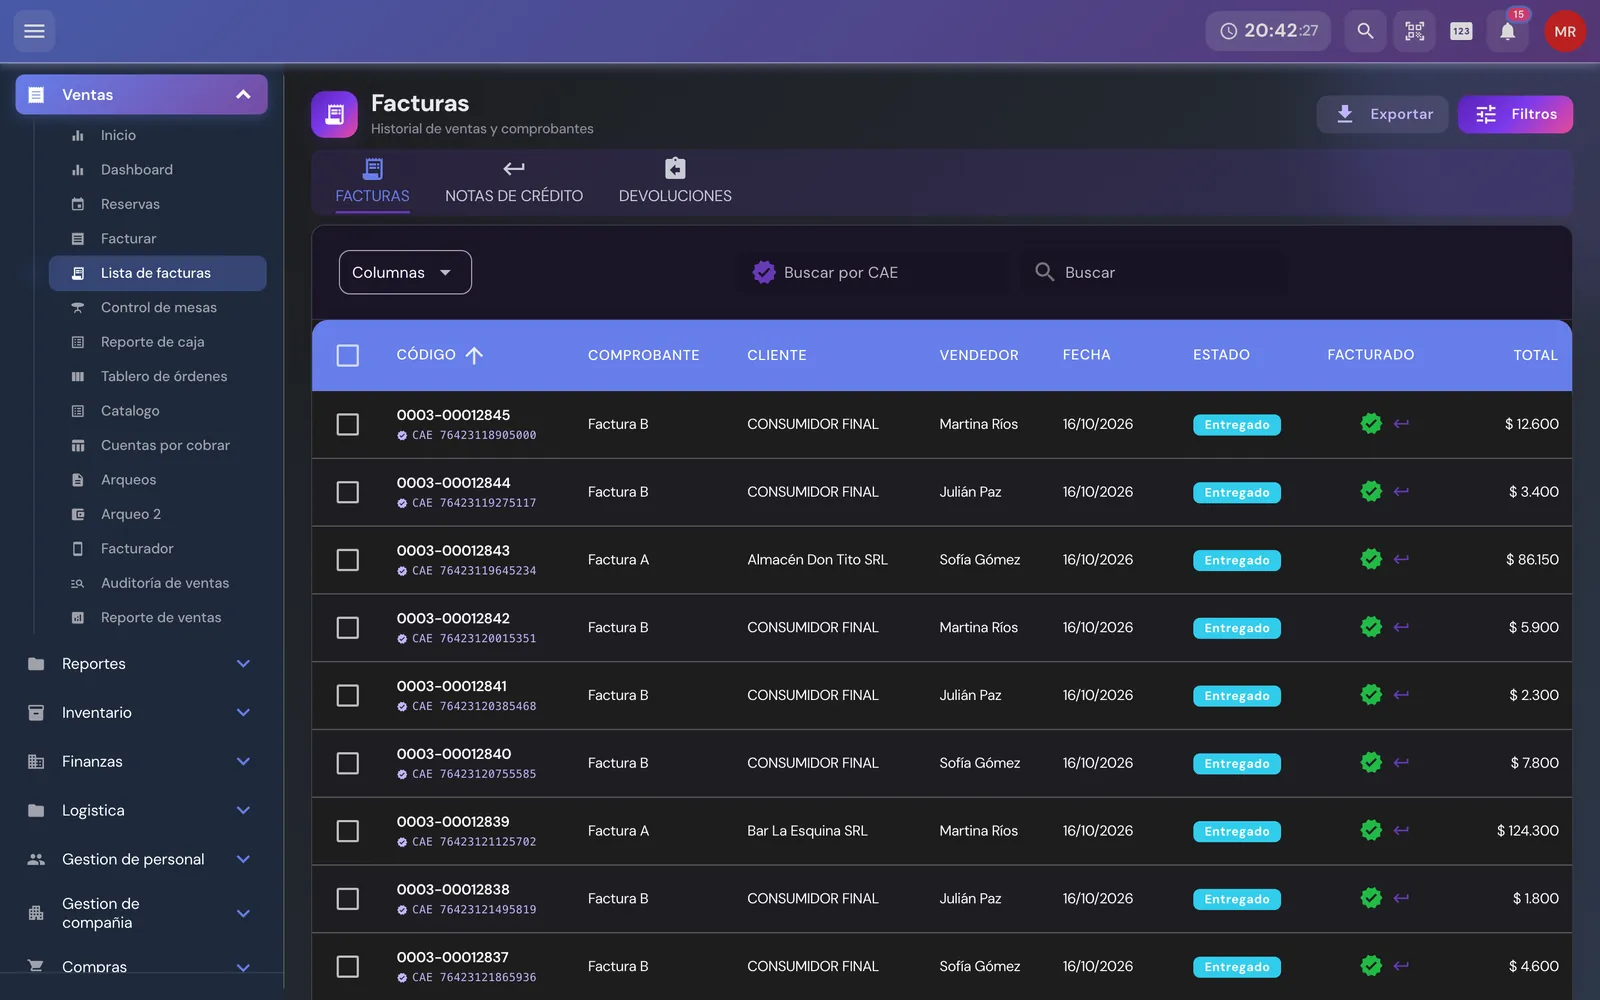The width and height of the screenshot is (1600, 1000).
Task: Open MR user avatar menu
Action: 1565,31
